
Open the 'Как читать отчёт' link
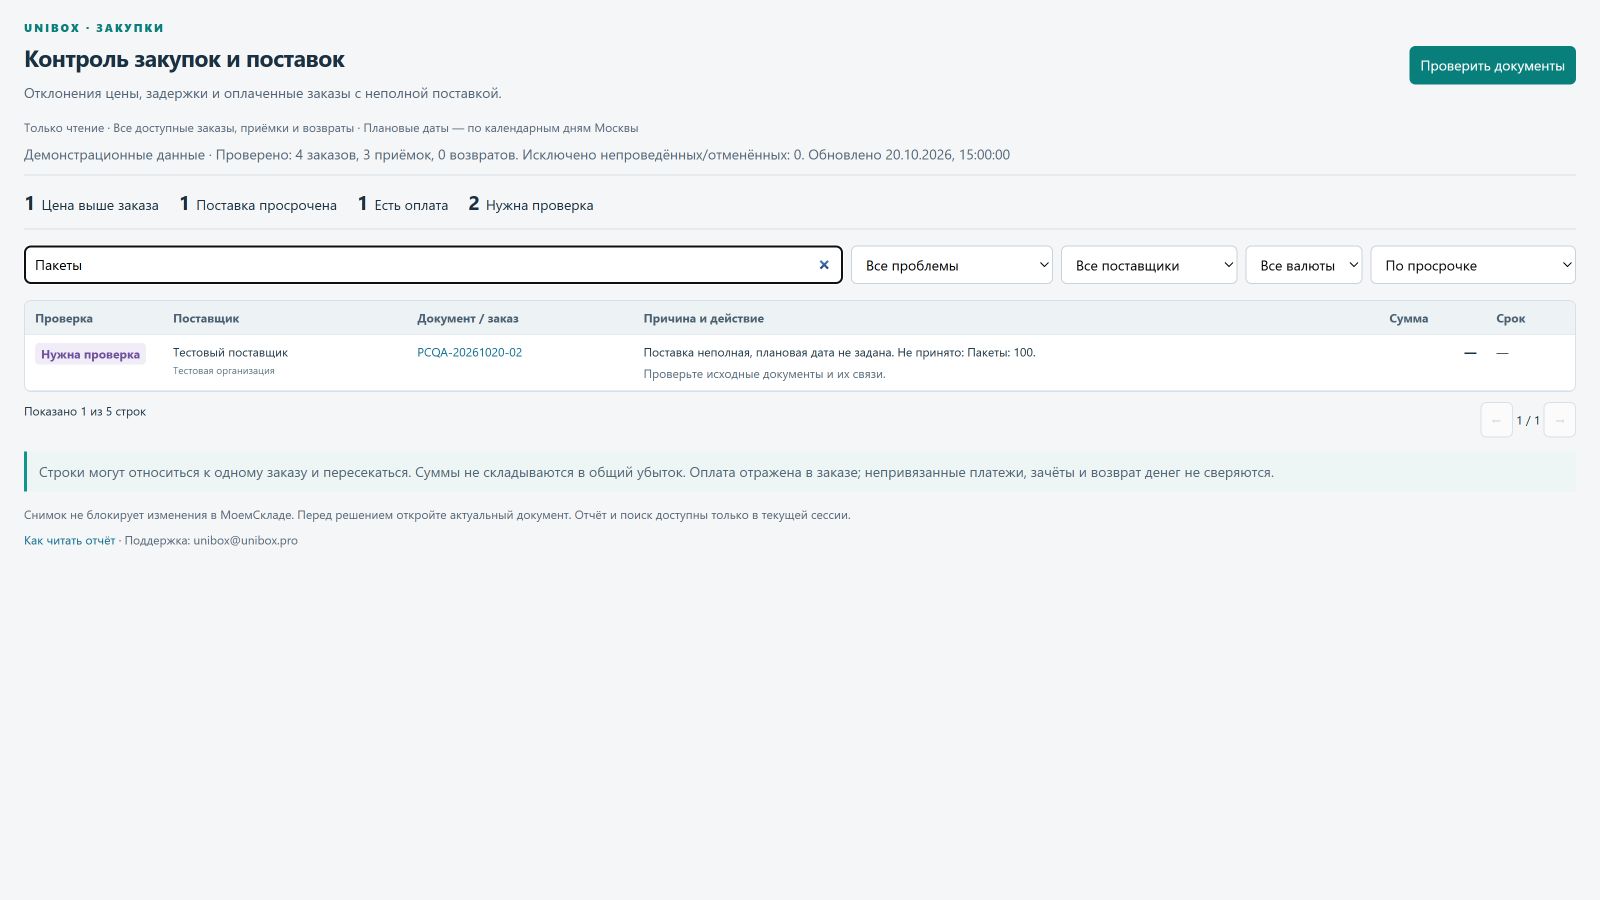pyautogui.click(x=69, y=540)
